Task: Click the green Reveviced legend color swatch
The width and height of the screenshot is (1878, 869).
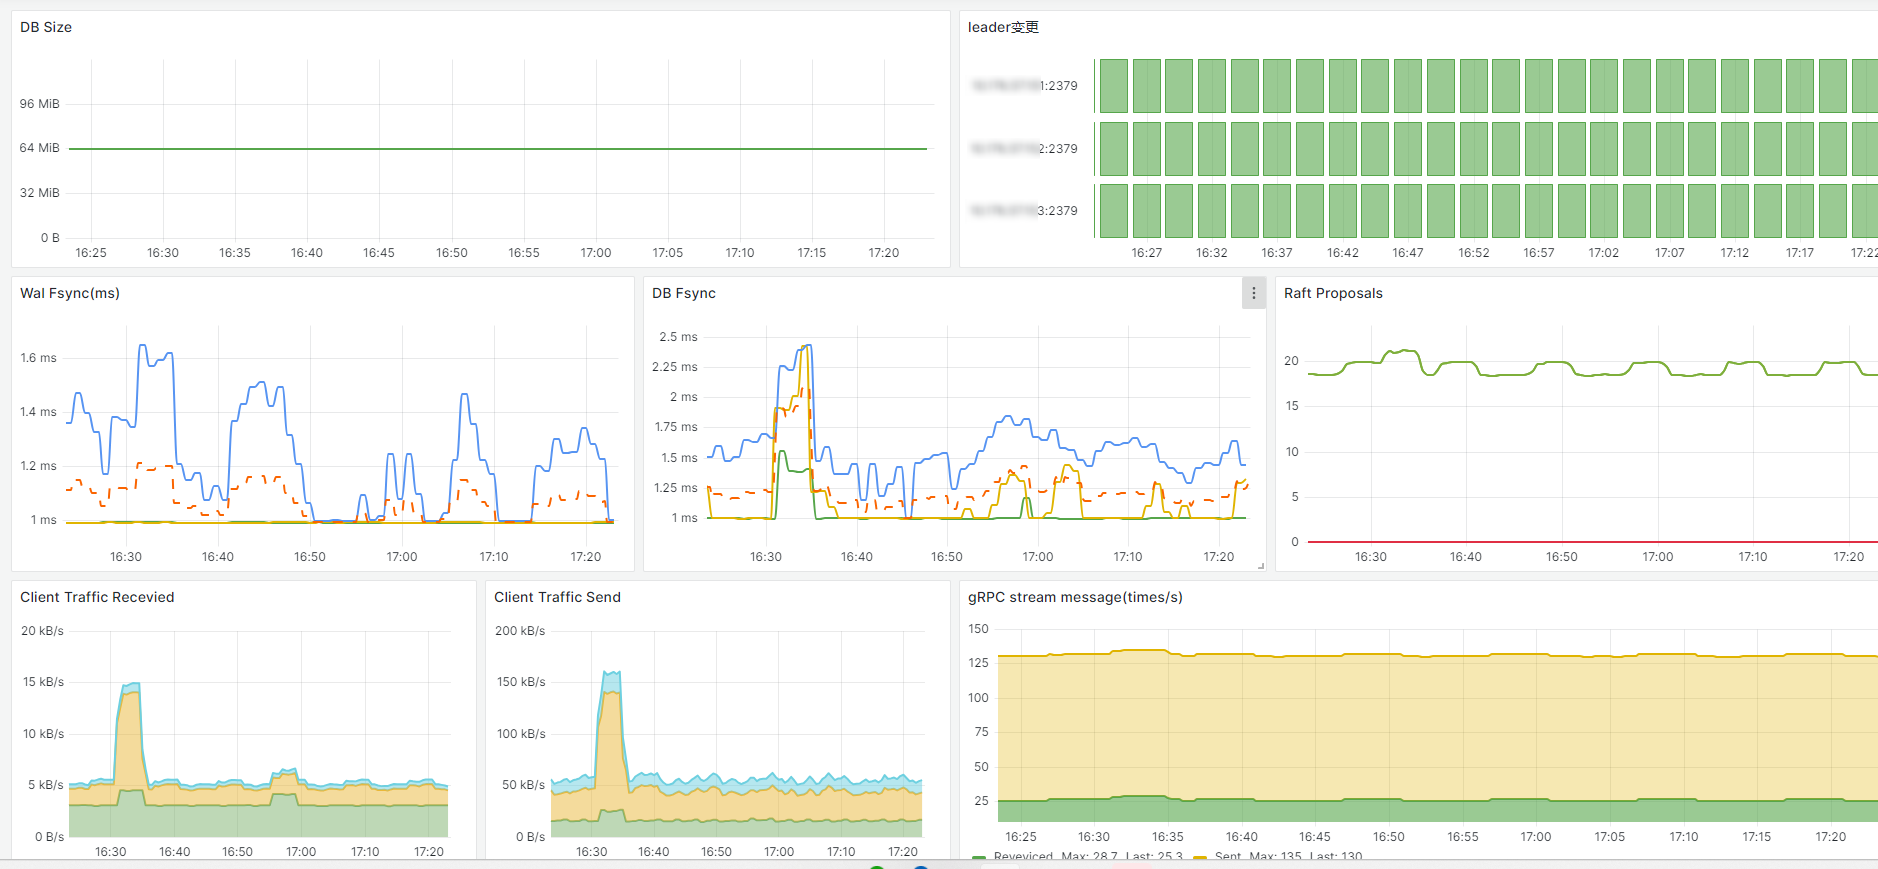Action: [x=979, y=857]
